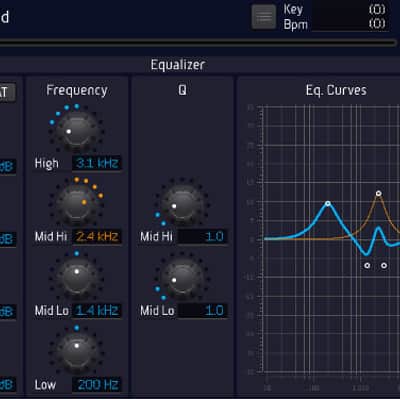Open the hamburger menu button beside Key
The width and height of the screenshot is (400, 400).
coord(264,17)
